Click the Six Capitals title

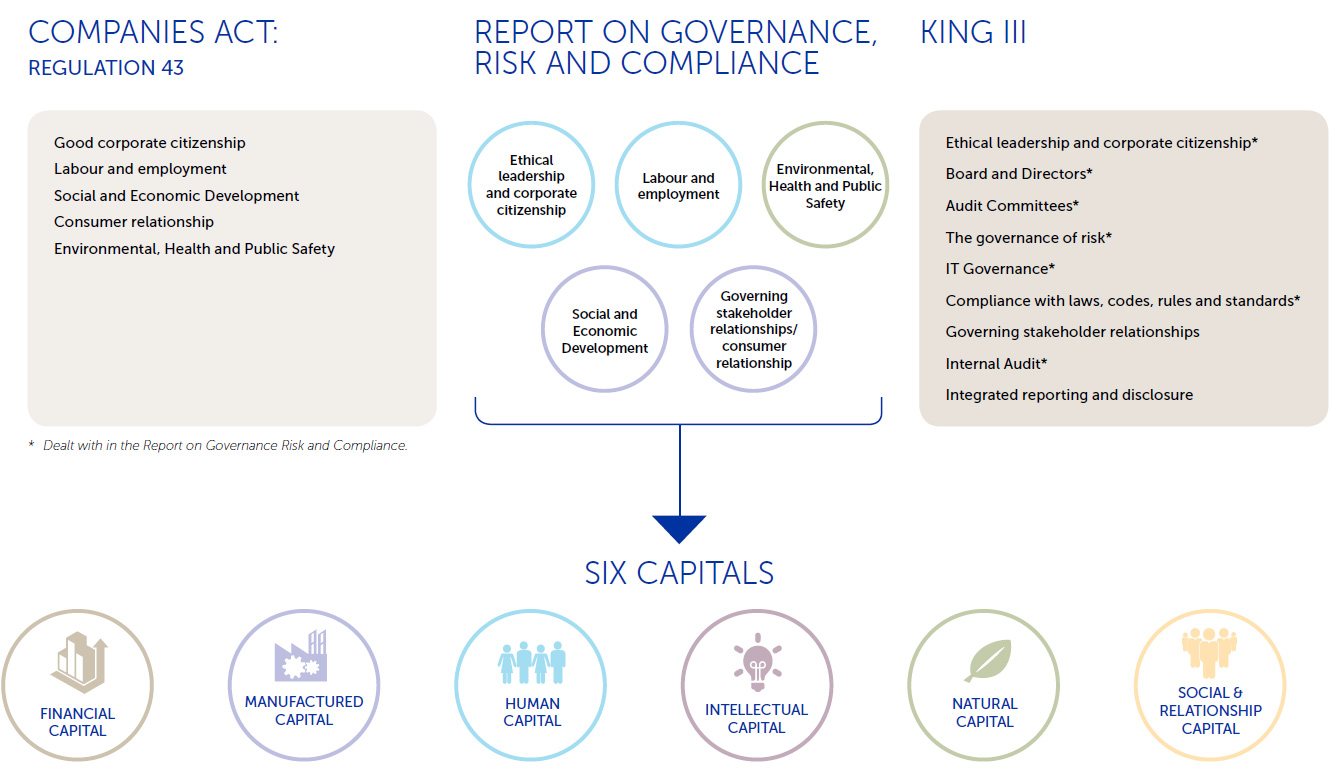pos(679,573)
